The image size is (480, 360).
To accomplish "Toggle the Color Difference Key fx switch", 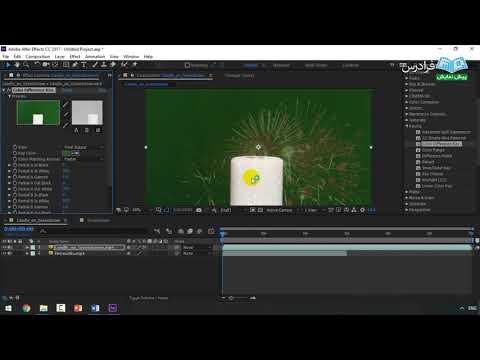I will click(x=9, y=90).
